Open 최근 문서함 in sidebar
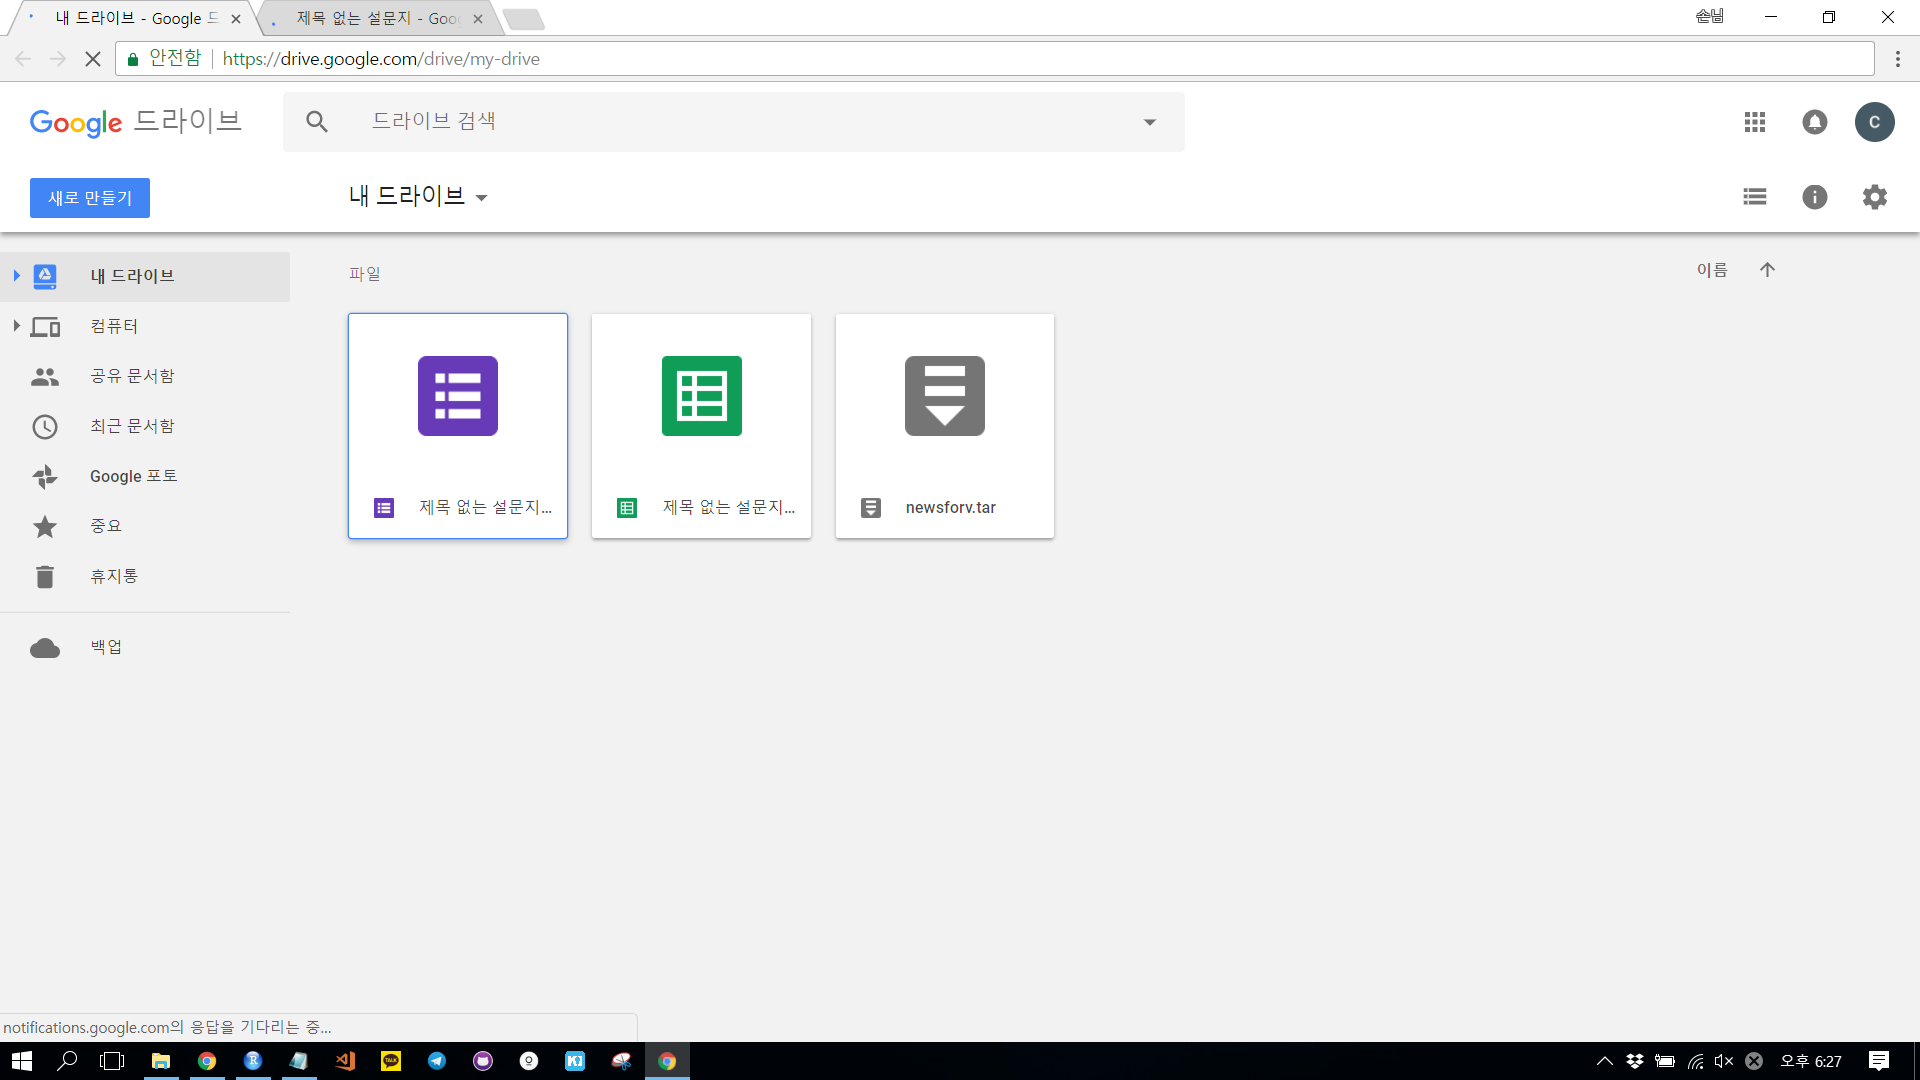The height and width of the screenshot is (1080, 1920). point(132,426)
